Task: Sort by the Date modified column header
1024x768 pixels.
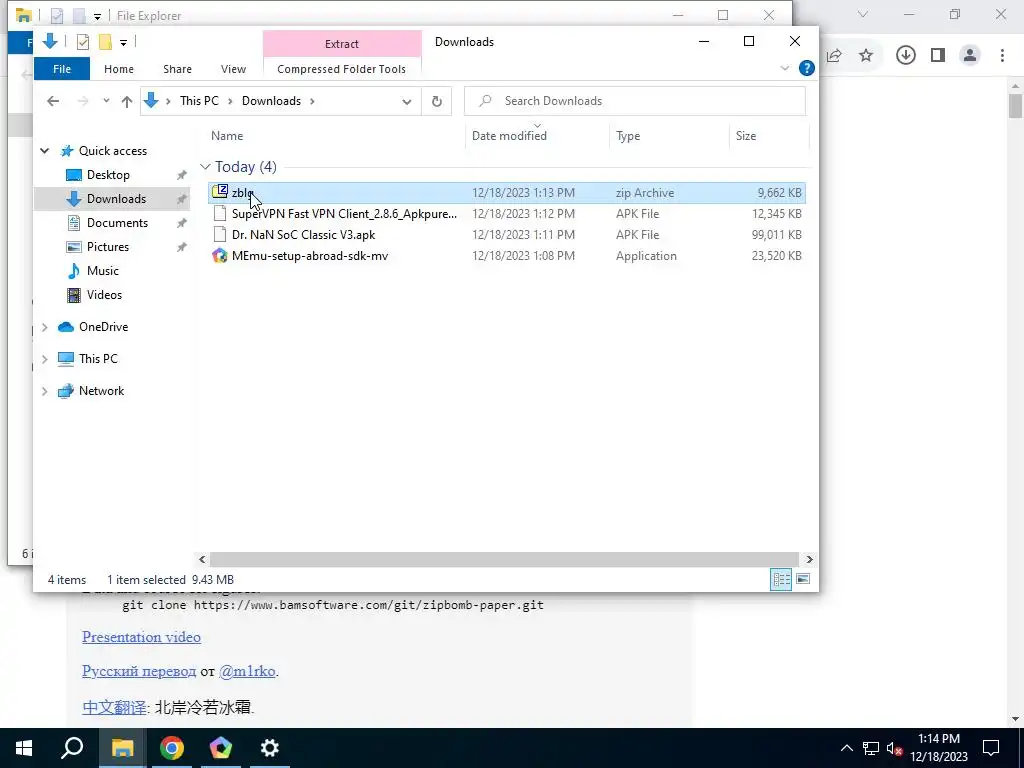Action: tap(509, 136)
